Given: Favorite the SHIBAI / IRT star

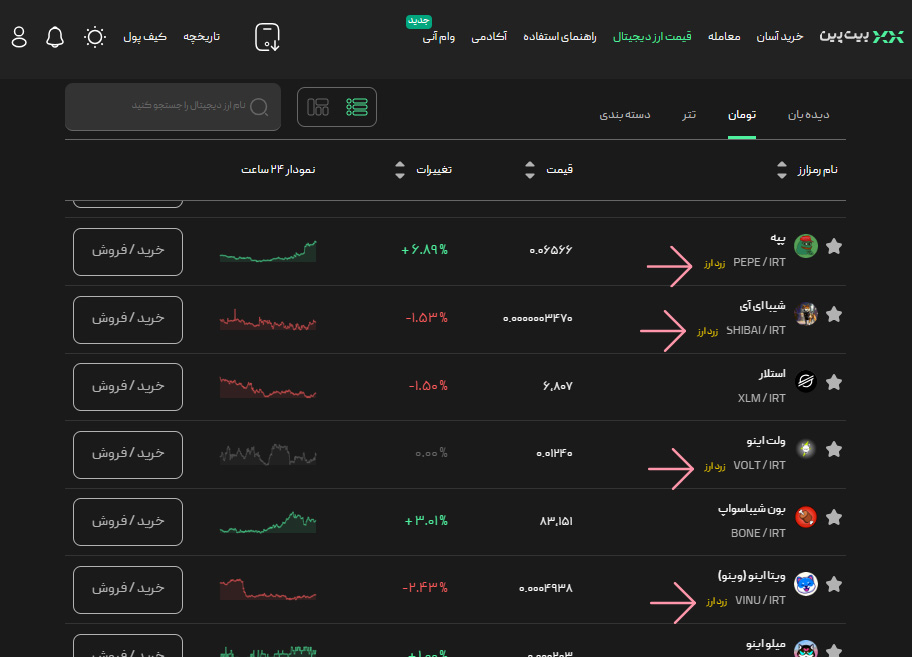Looking at the screenshot, I should click(x=834, y=315).
